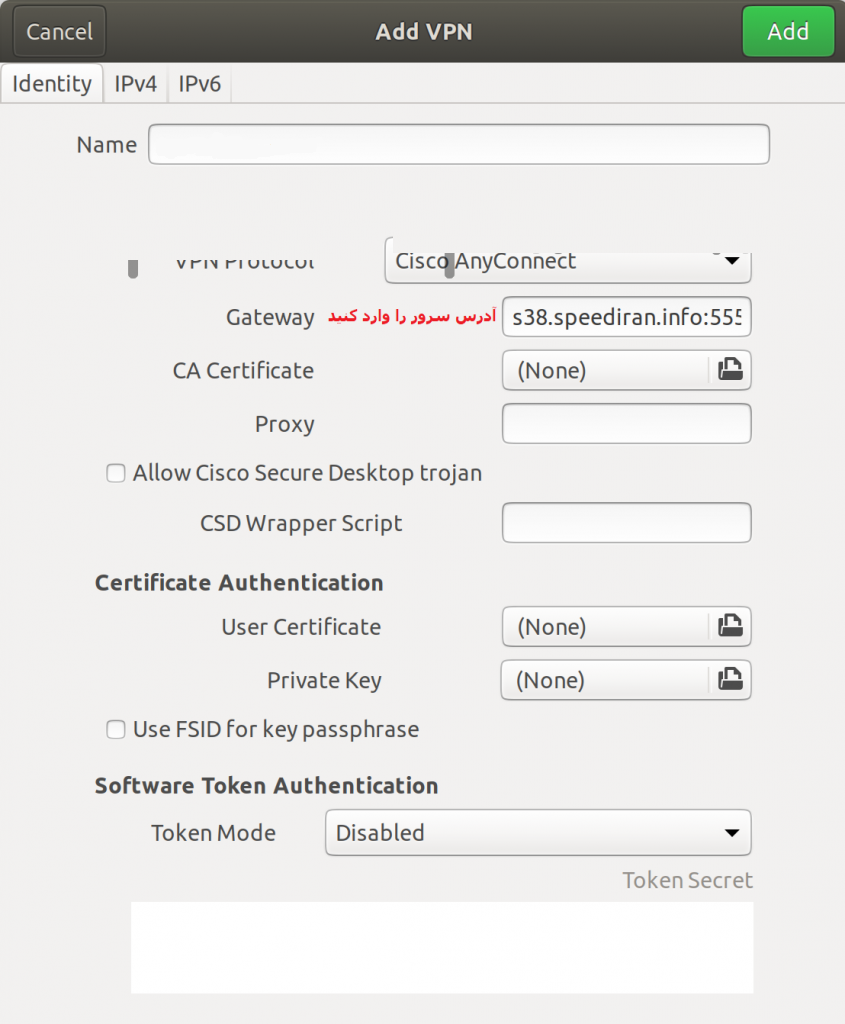
Task: Open the Private Key (None) chooser
Action: click(x=605, y=680)
